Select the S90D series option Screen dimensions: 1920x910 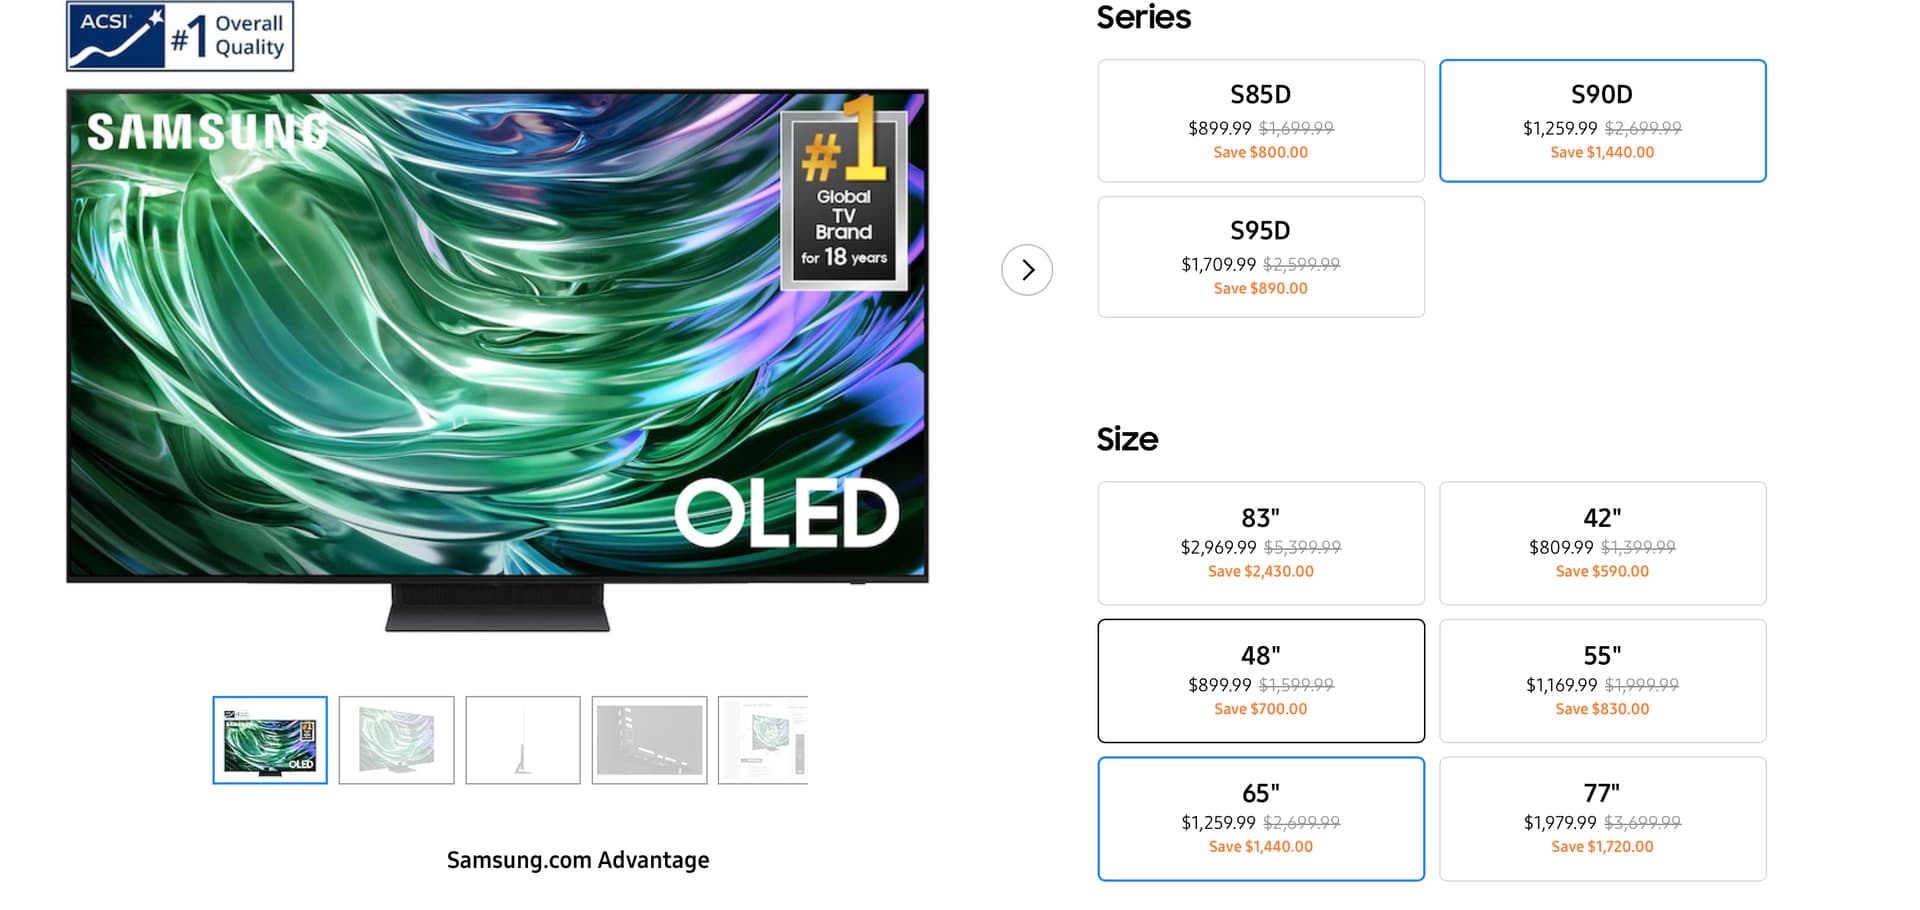point(1602,121)
